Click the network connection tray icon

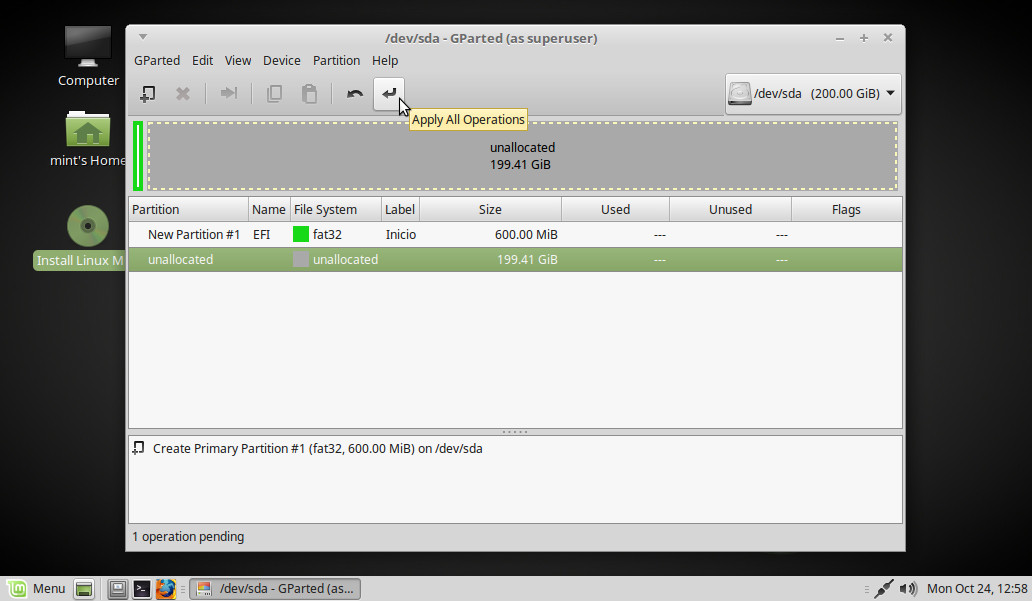coord(883,589)
